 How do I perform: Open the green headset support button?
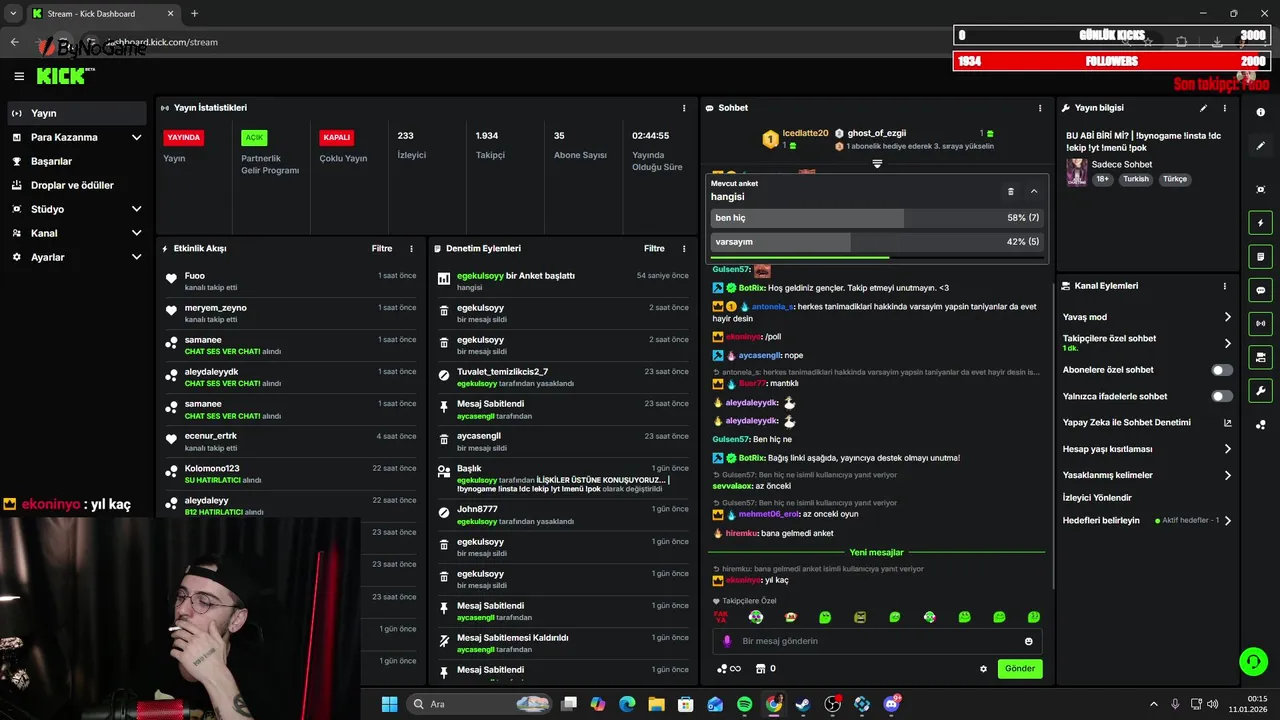coord(1253,662)
